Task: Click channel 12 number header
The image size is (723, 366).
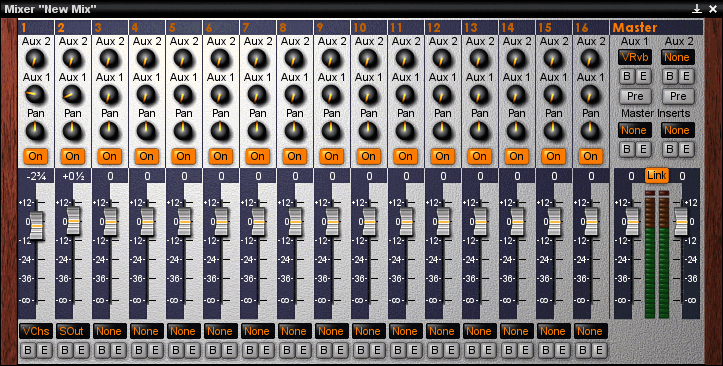Action: [442, 28]
